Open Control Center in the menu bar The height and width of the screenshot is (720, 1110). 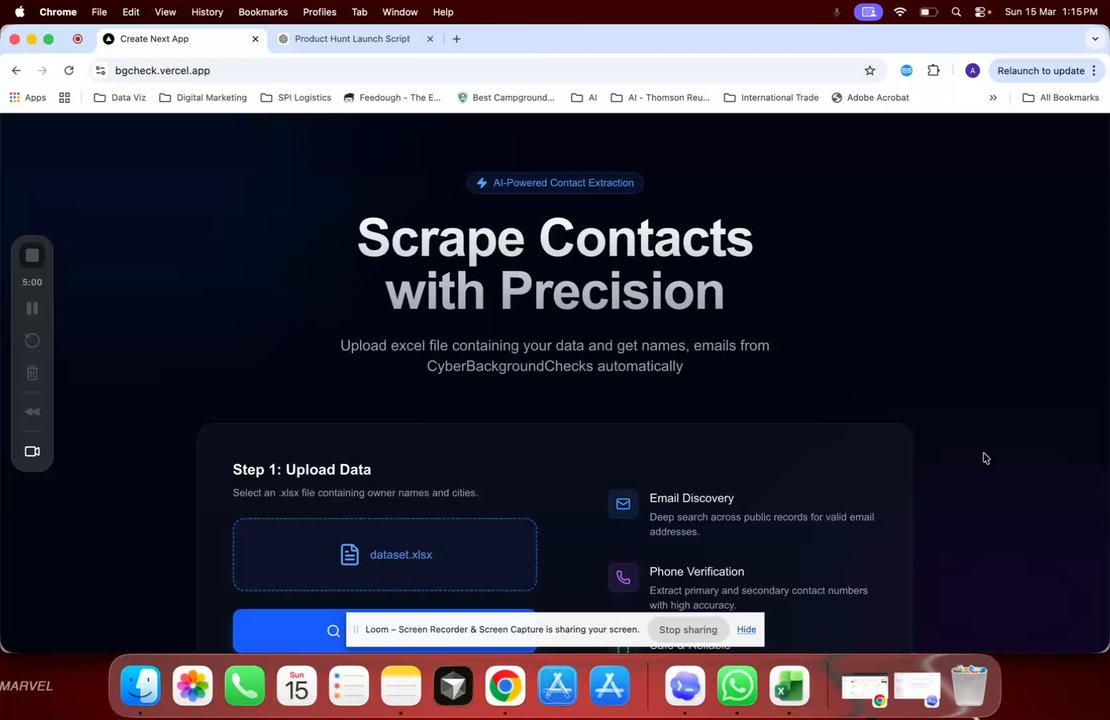(982, 12)
